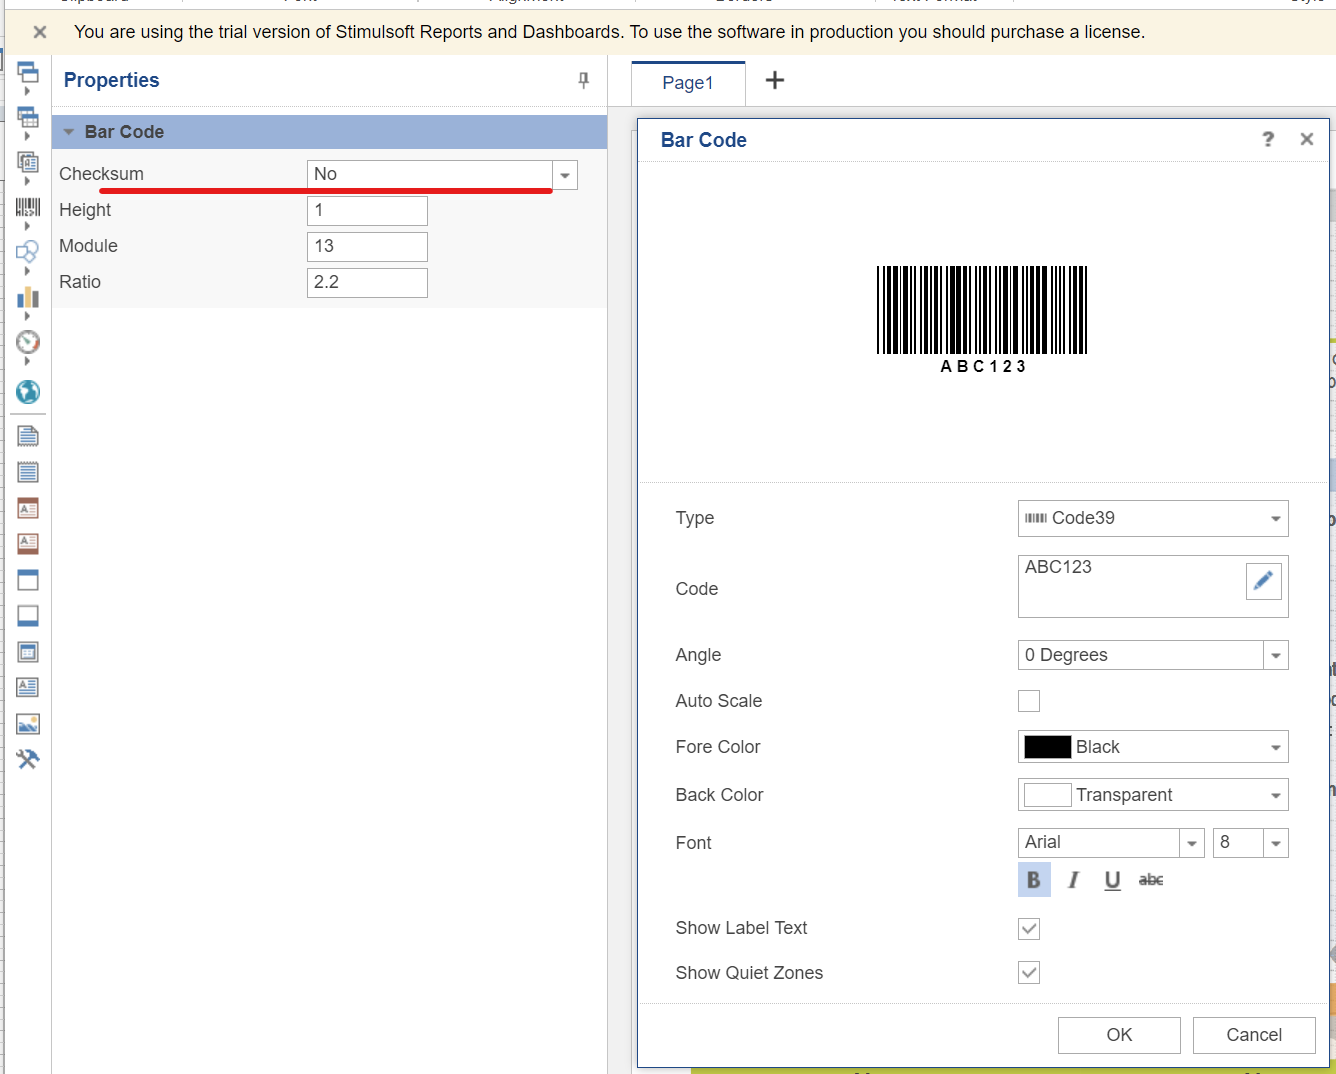Click the Arial font name field

pyautogui.click(x=1098, y=843)
